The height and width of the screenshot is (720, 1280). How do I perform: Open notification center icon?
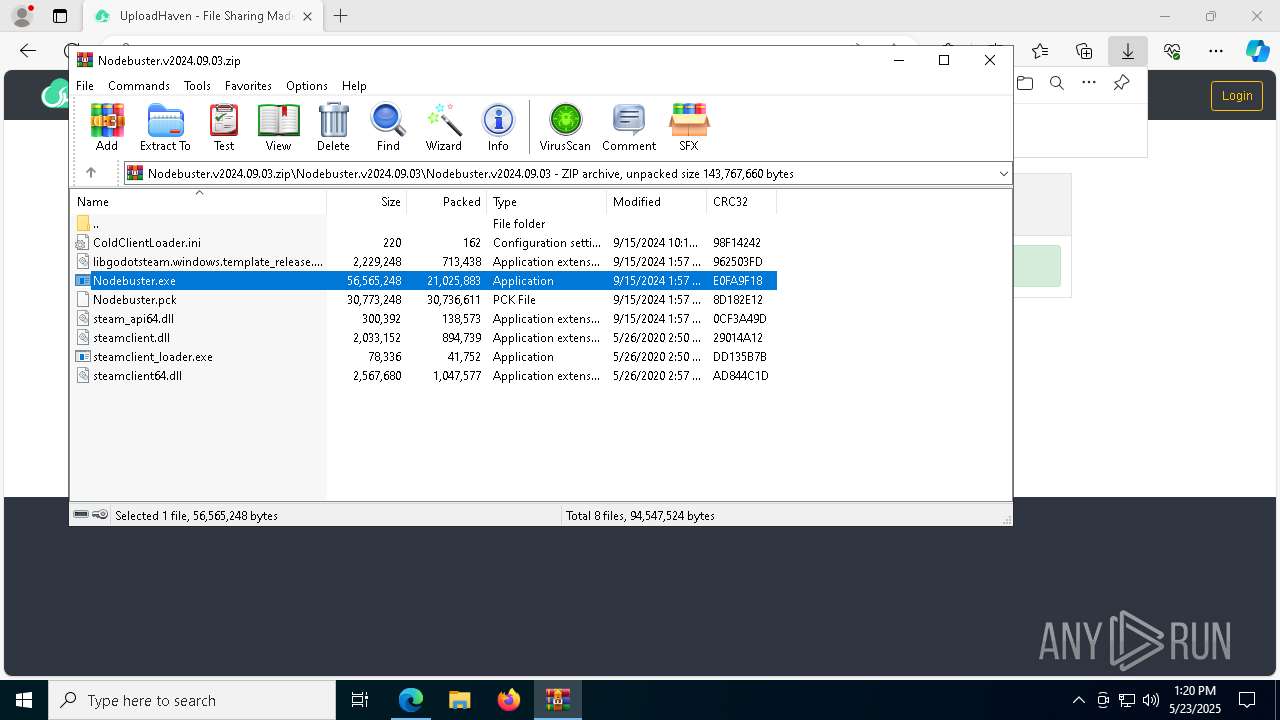coord(1247,700)
